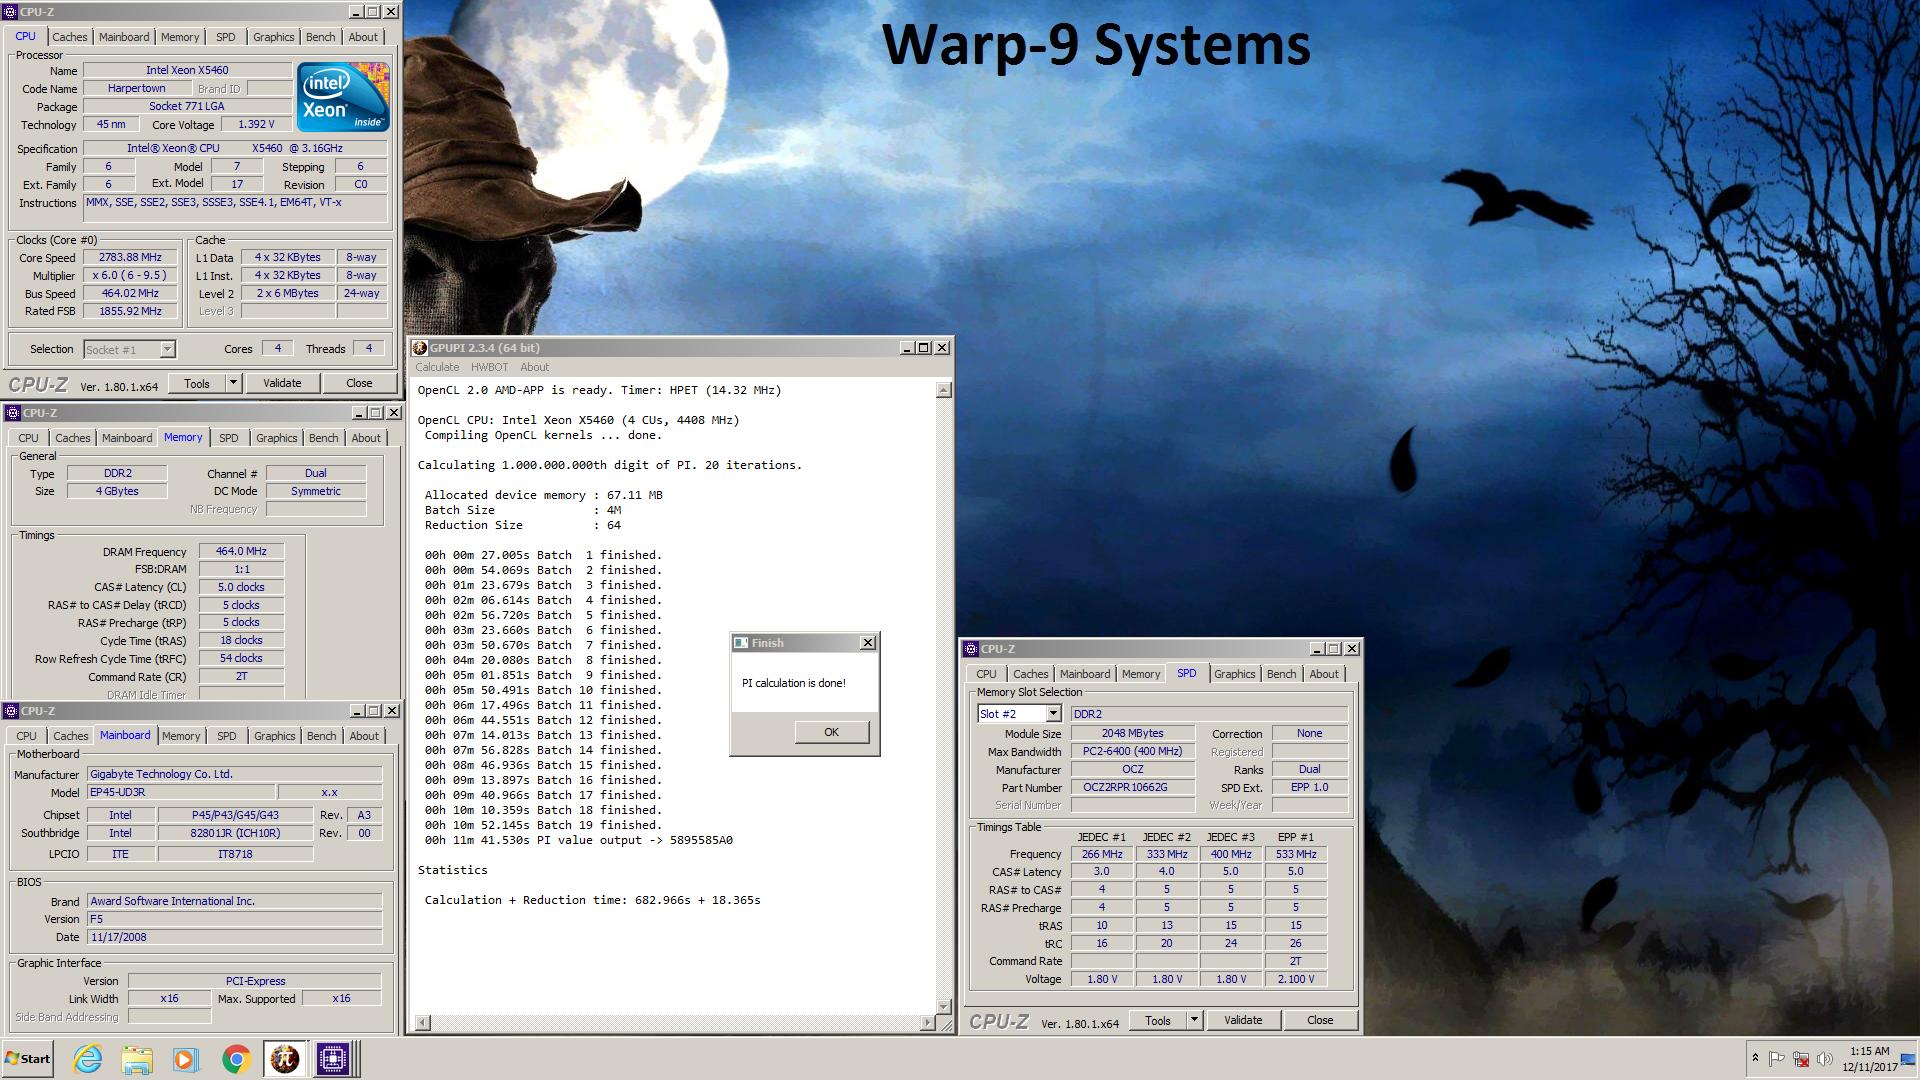Close the Finish dialog with X
The width and height of the screenshot is (1920, 1080).
tap(868, 643)
